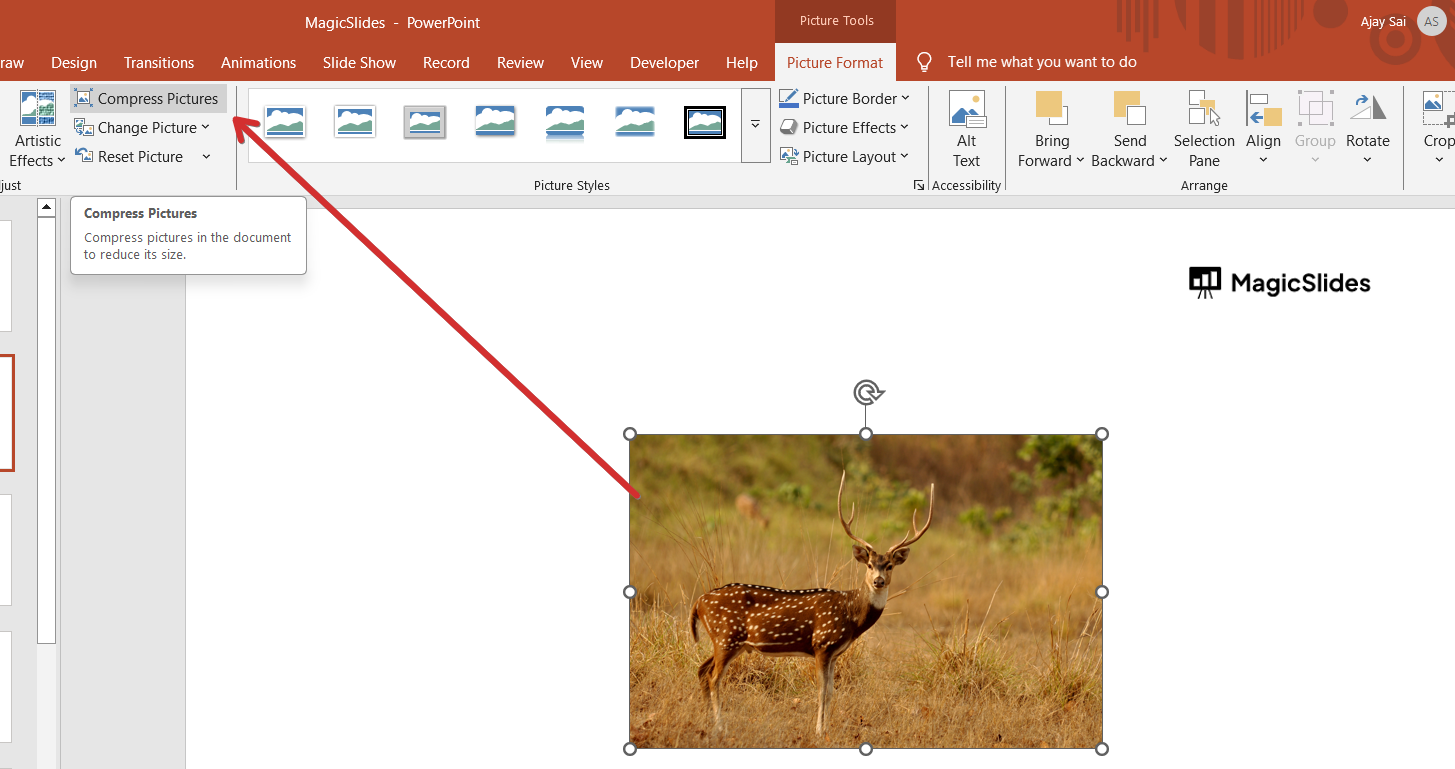Expand the Picture Styles gallery
1455x769 pixels.
(x=755, y=125)
